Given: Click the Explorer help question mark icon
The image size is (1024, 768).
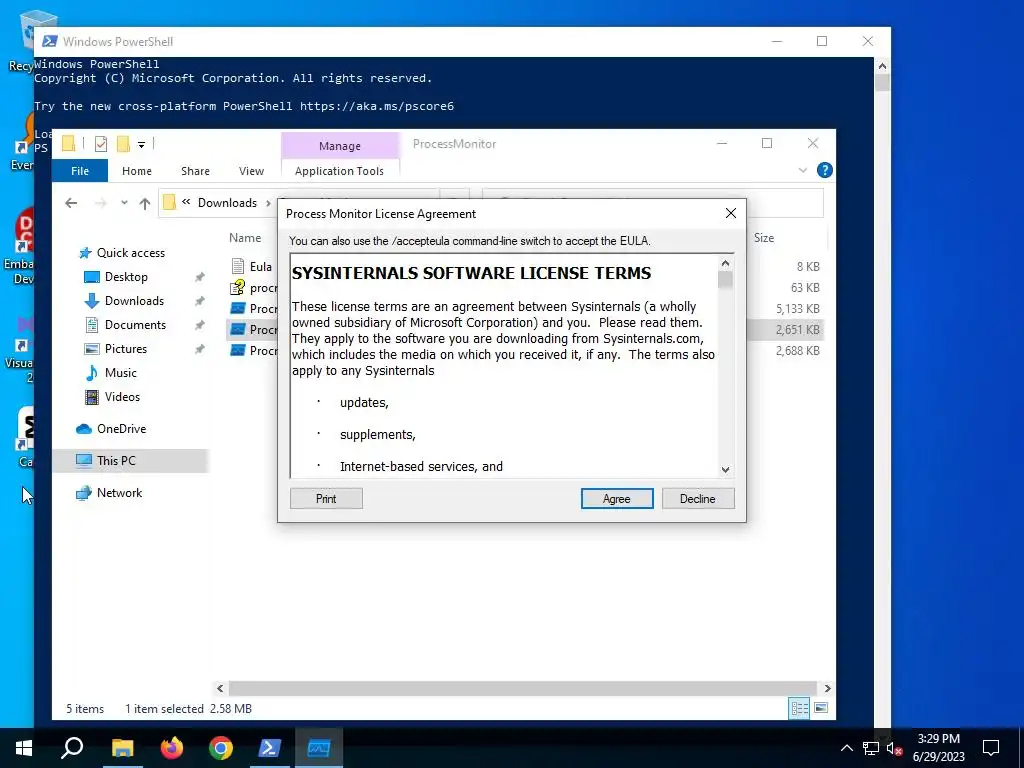Looking at the screenshot, I should point(824,170).
